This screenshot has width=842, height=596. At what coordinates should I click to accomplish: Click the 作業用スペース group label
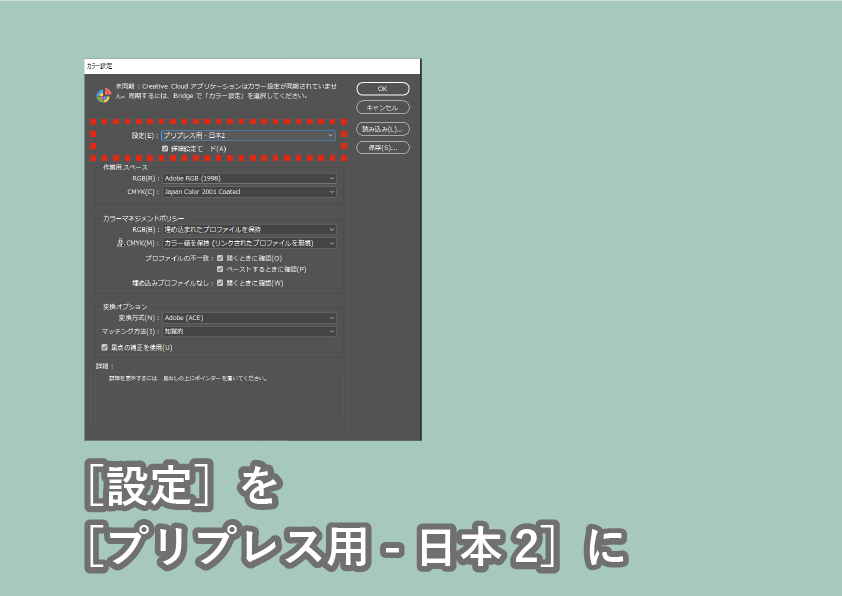pyautogui.click(x=126, y=167)
